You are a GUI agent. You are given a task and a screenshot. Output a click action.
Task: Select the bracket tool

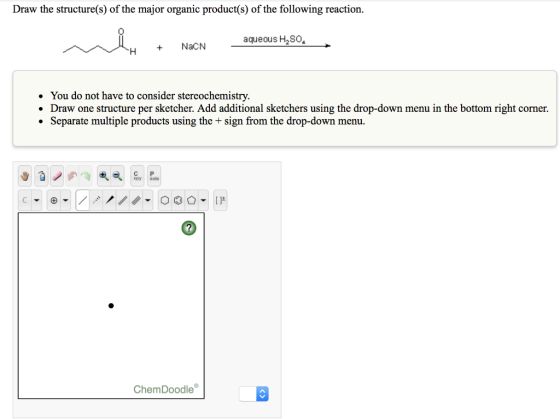220,200
